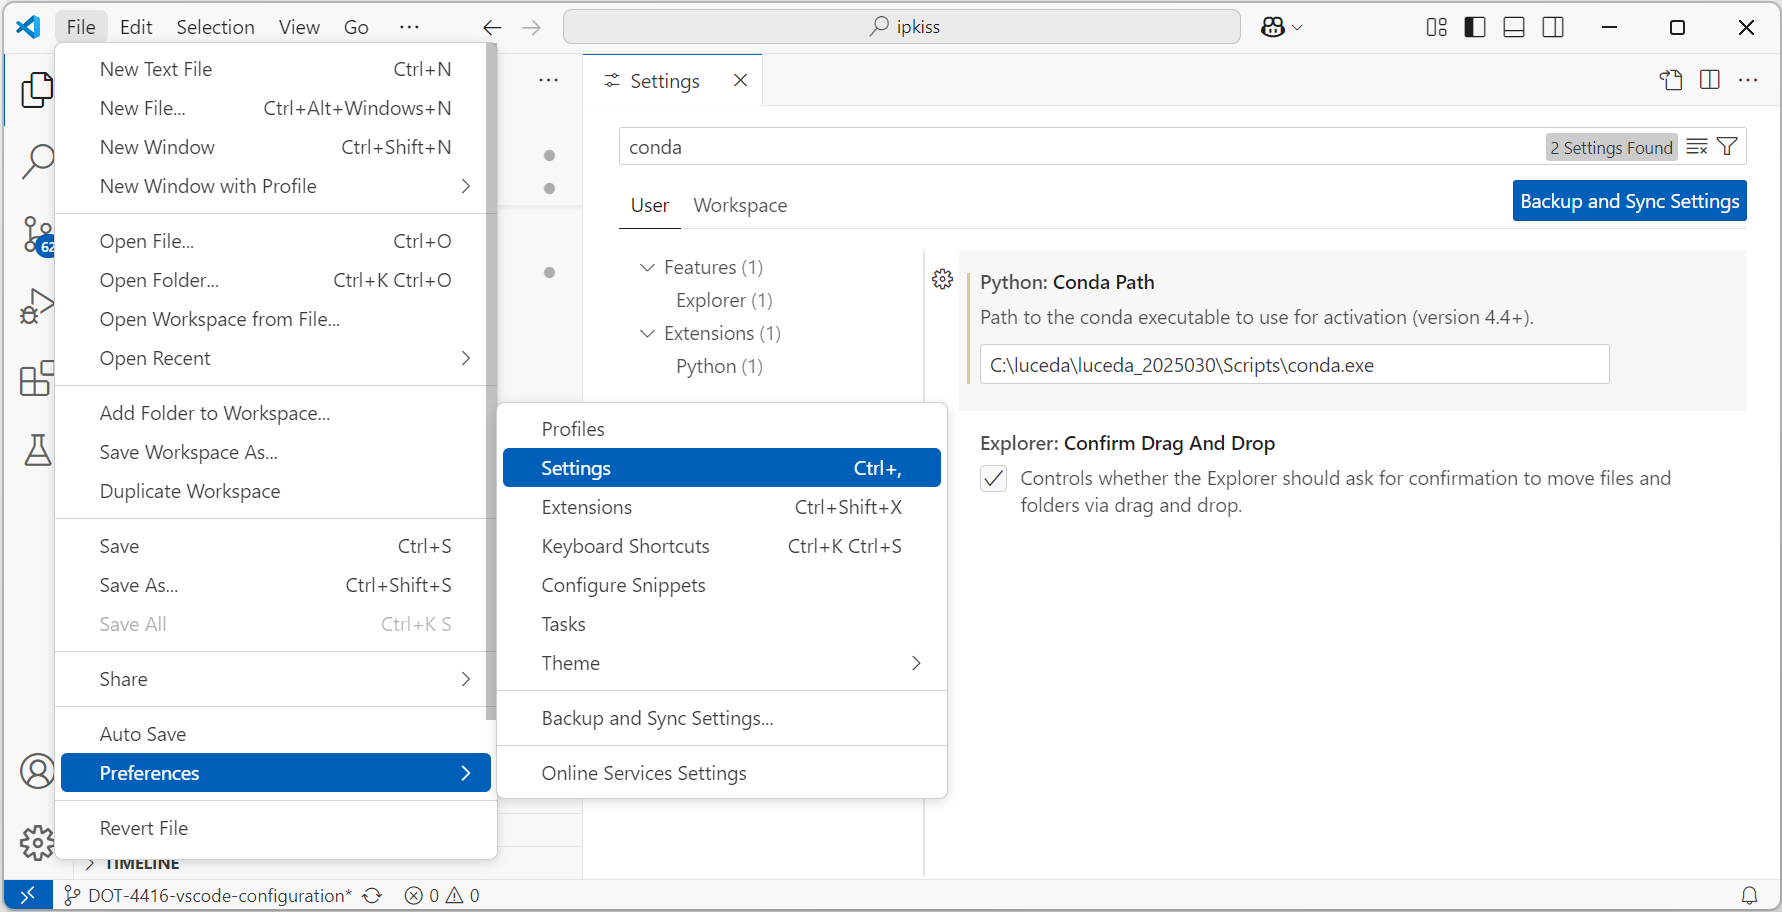Click the Backup and Sync Settings button
Screen dimensions: 1782x912
(1629, 201)
